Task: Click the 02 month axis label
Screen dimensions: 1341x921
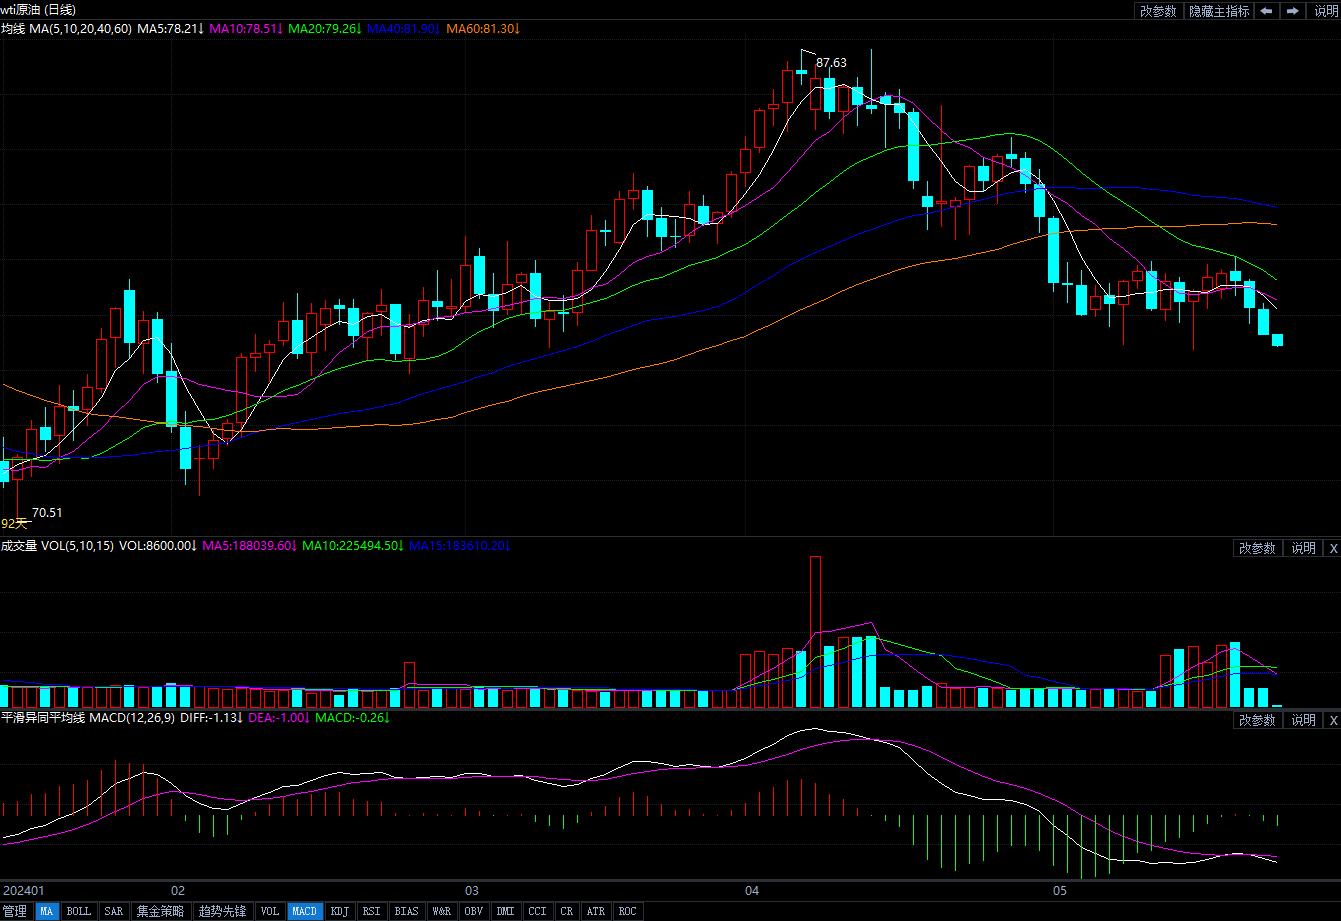Action: tap(178, 890)
